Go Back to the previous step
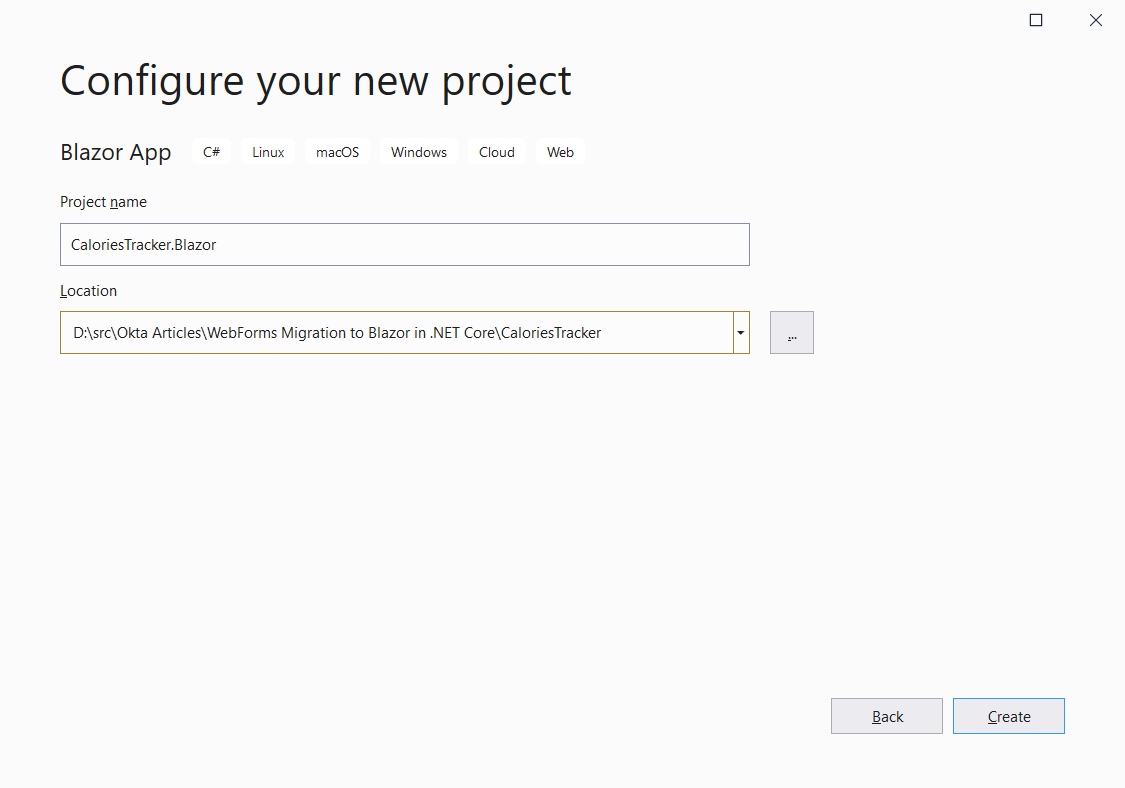This screenshot has height=788, width=1125. 886,716
